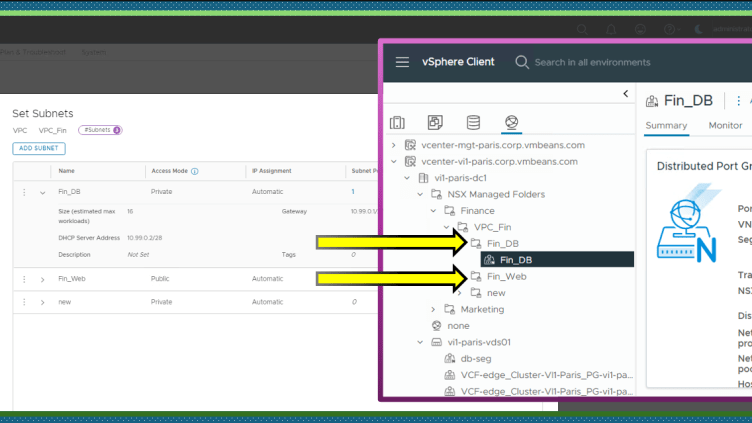Click the vcenter-mgt-paris vCenter icon
The height and width of the screenshot is (423, 752).
coord(410,145)
